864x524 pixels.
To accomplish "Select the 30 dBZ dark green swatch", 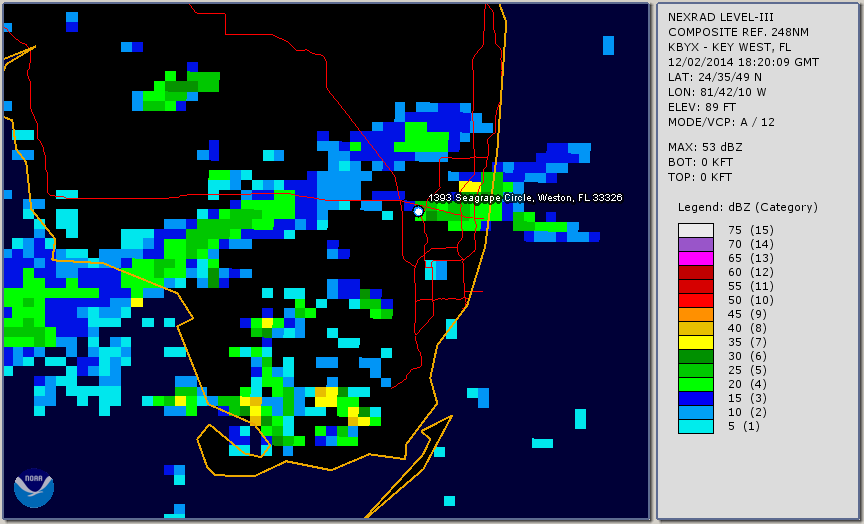I will pos(695,356).
